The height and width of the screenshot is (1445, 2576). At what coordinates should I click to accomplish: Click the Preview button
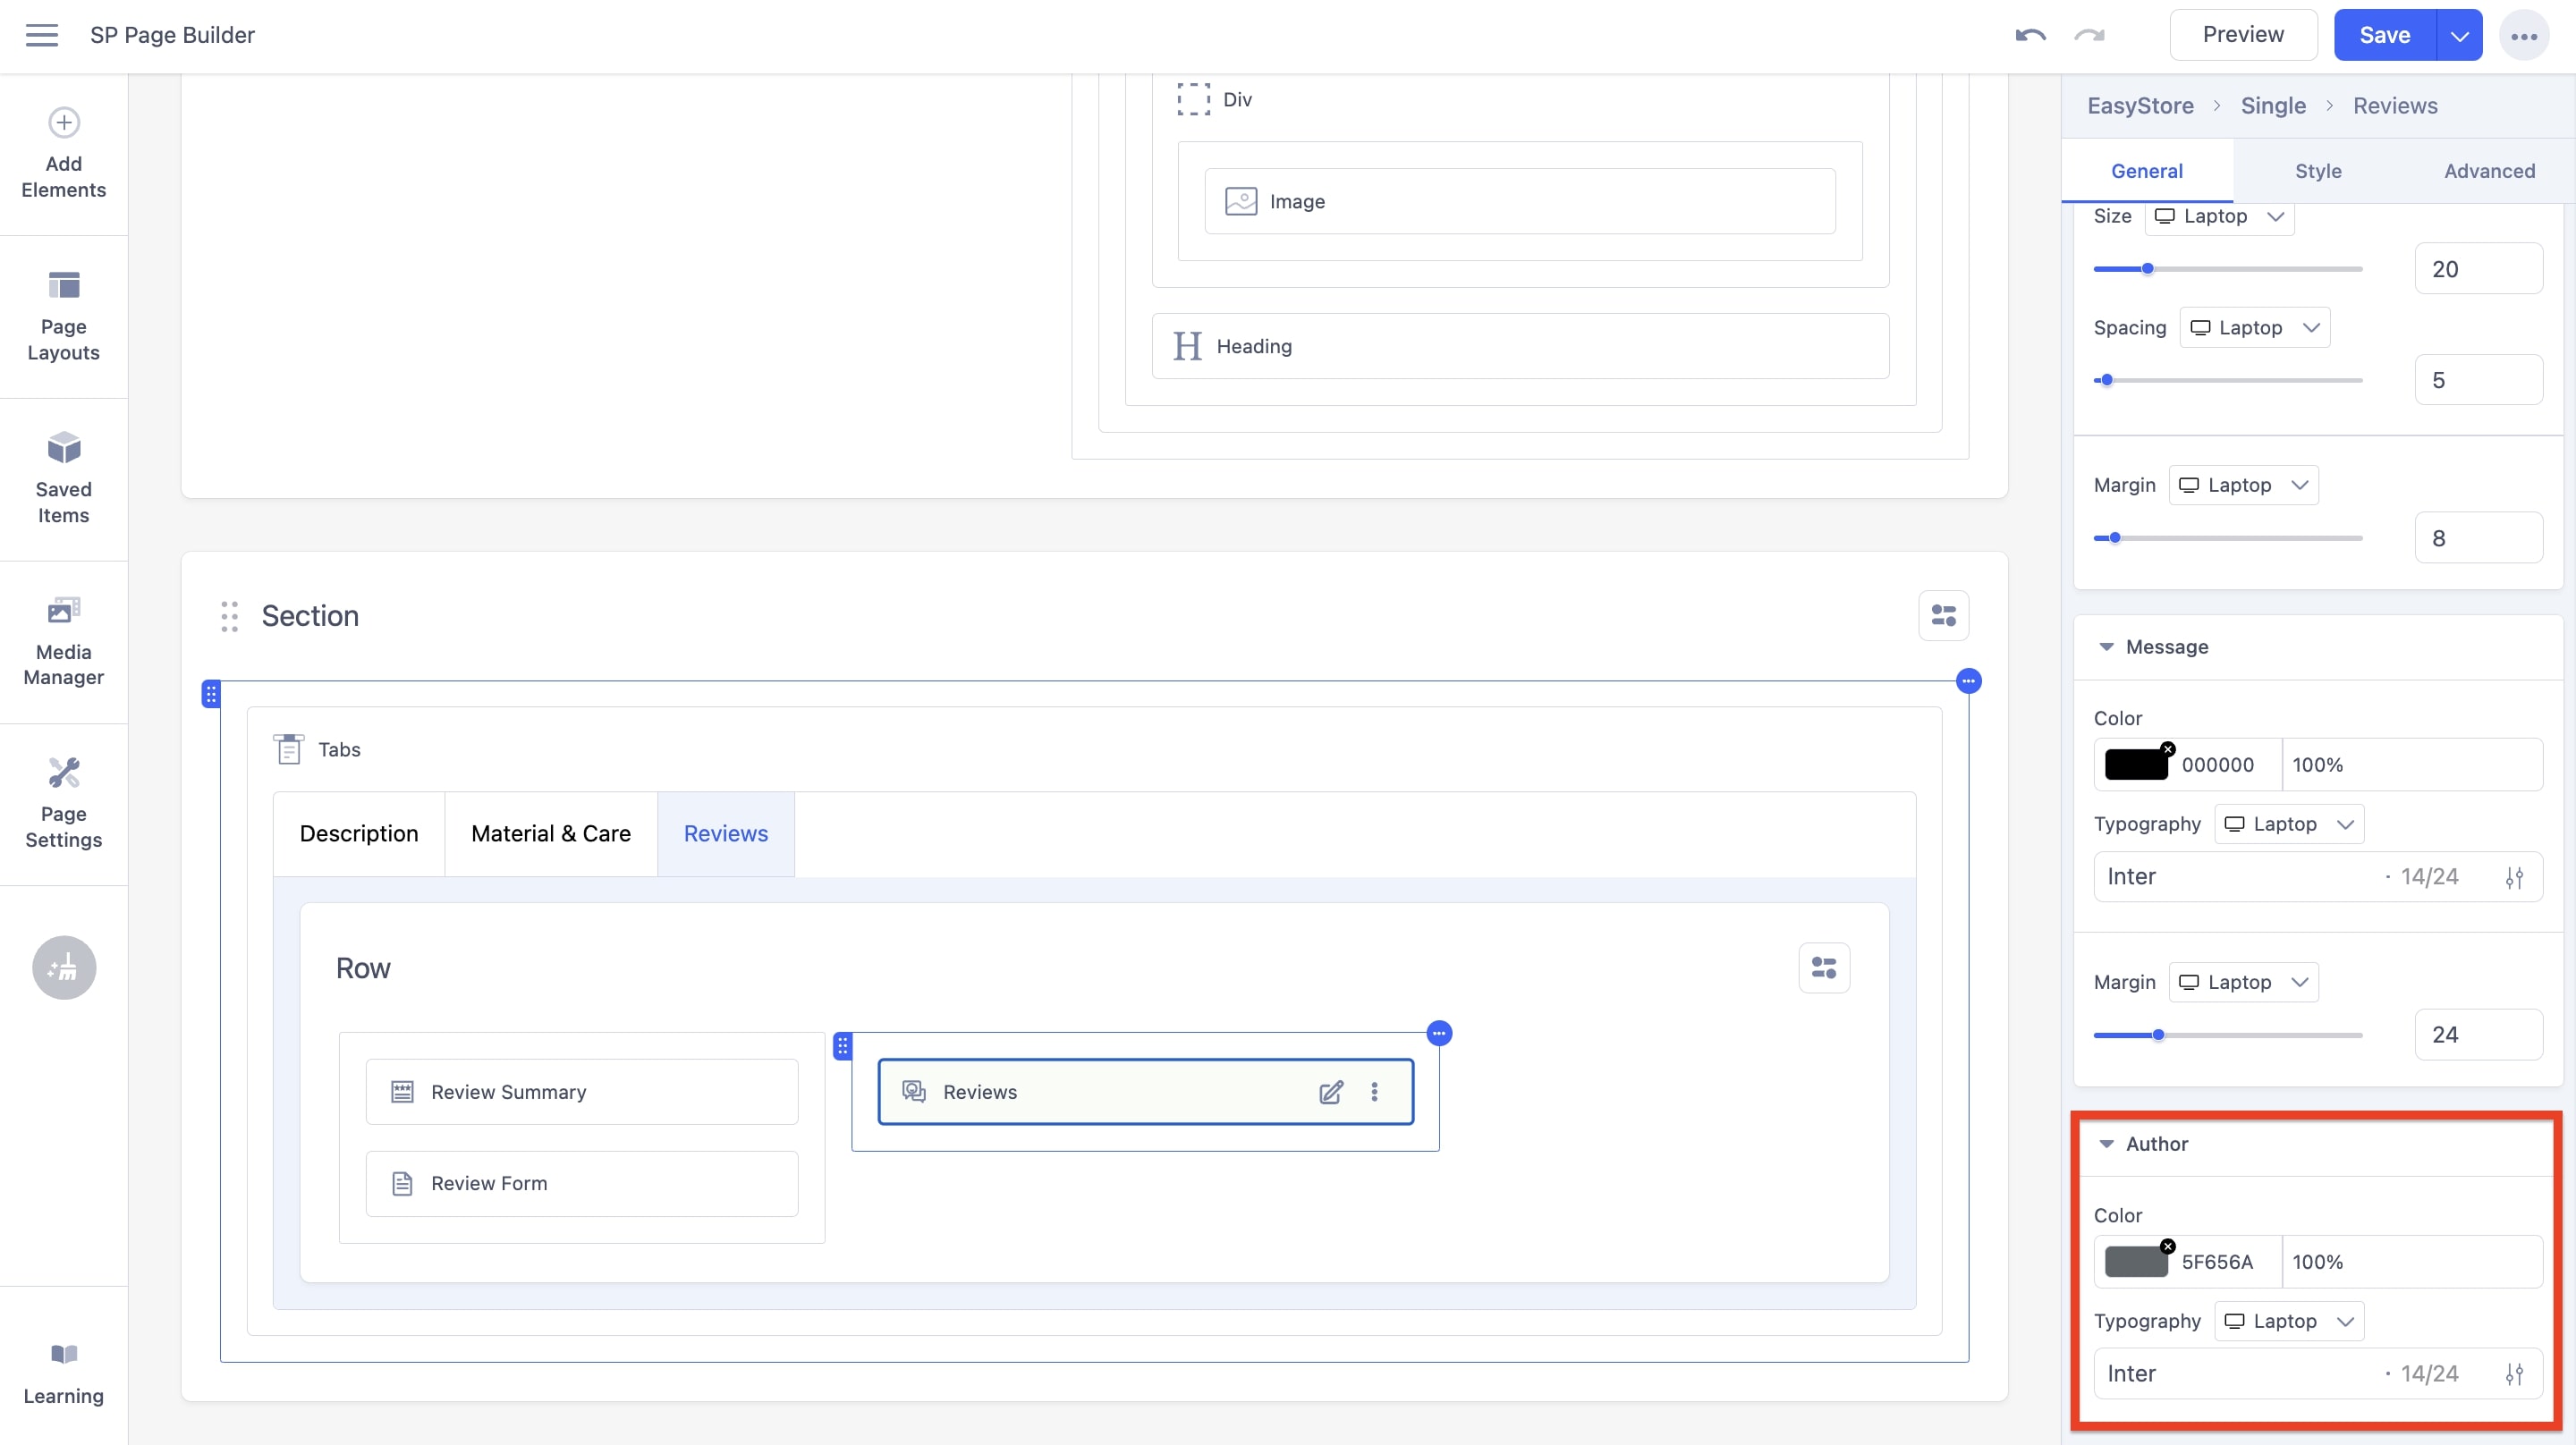pyautogui.click(x=2244, y=34)
